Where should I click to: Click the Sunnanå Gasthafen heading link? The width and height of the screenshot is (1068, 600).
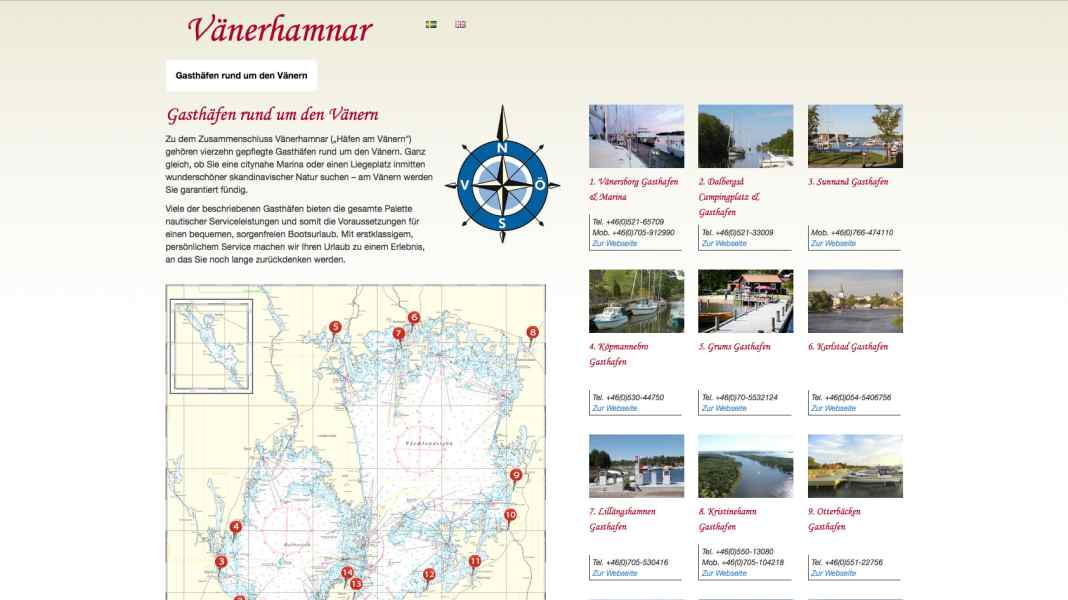tap(848, 182)
